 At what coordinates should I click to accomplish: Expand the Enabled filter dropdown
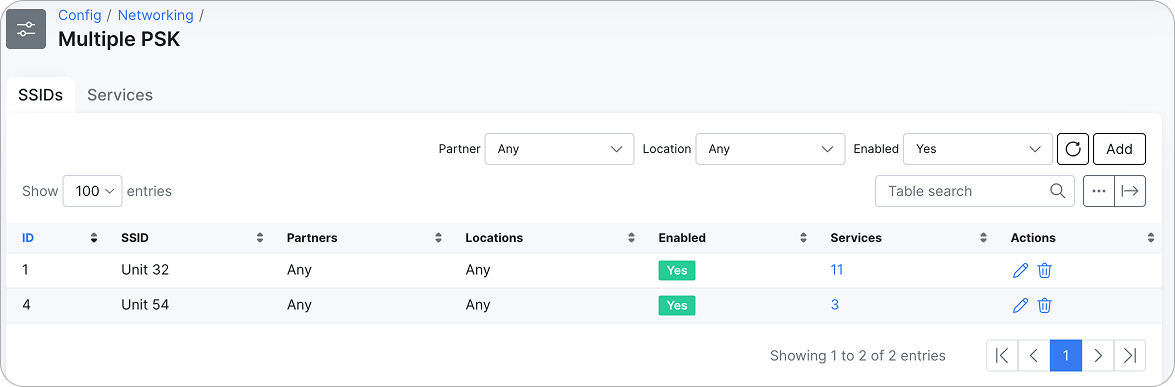(977, 148)
